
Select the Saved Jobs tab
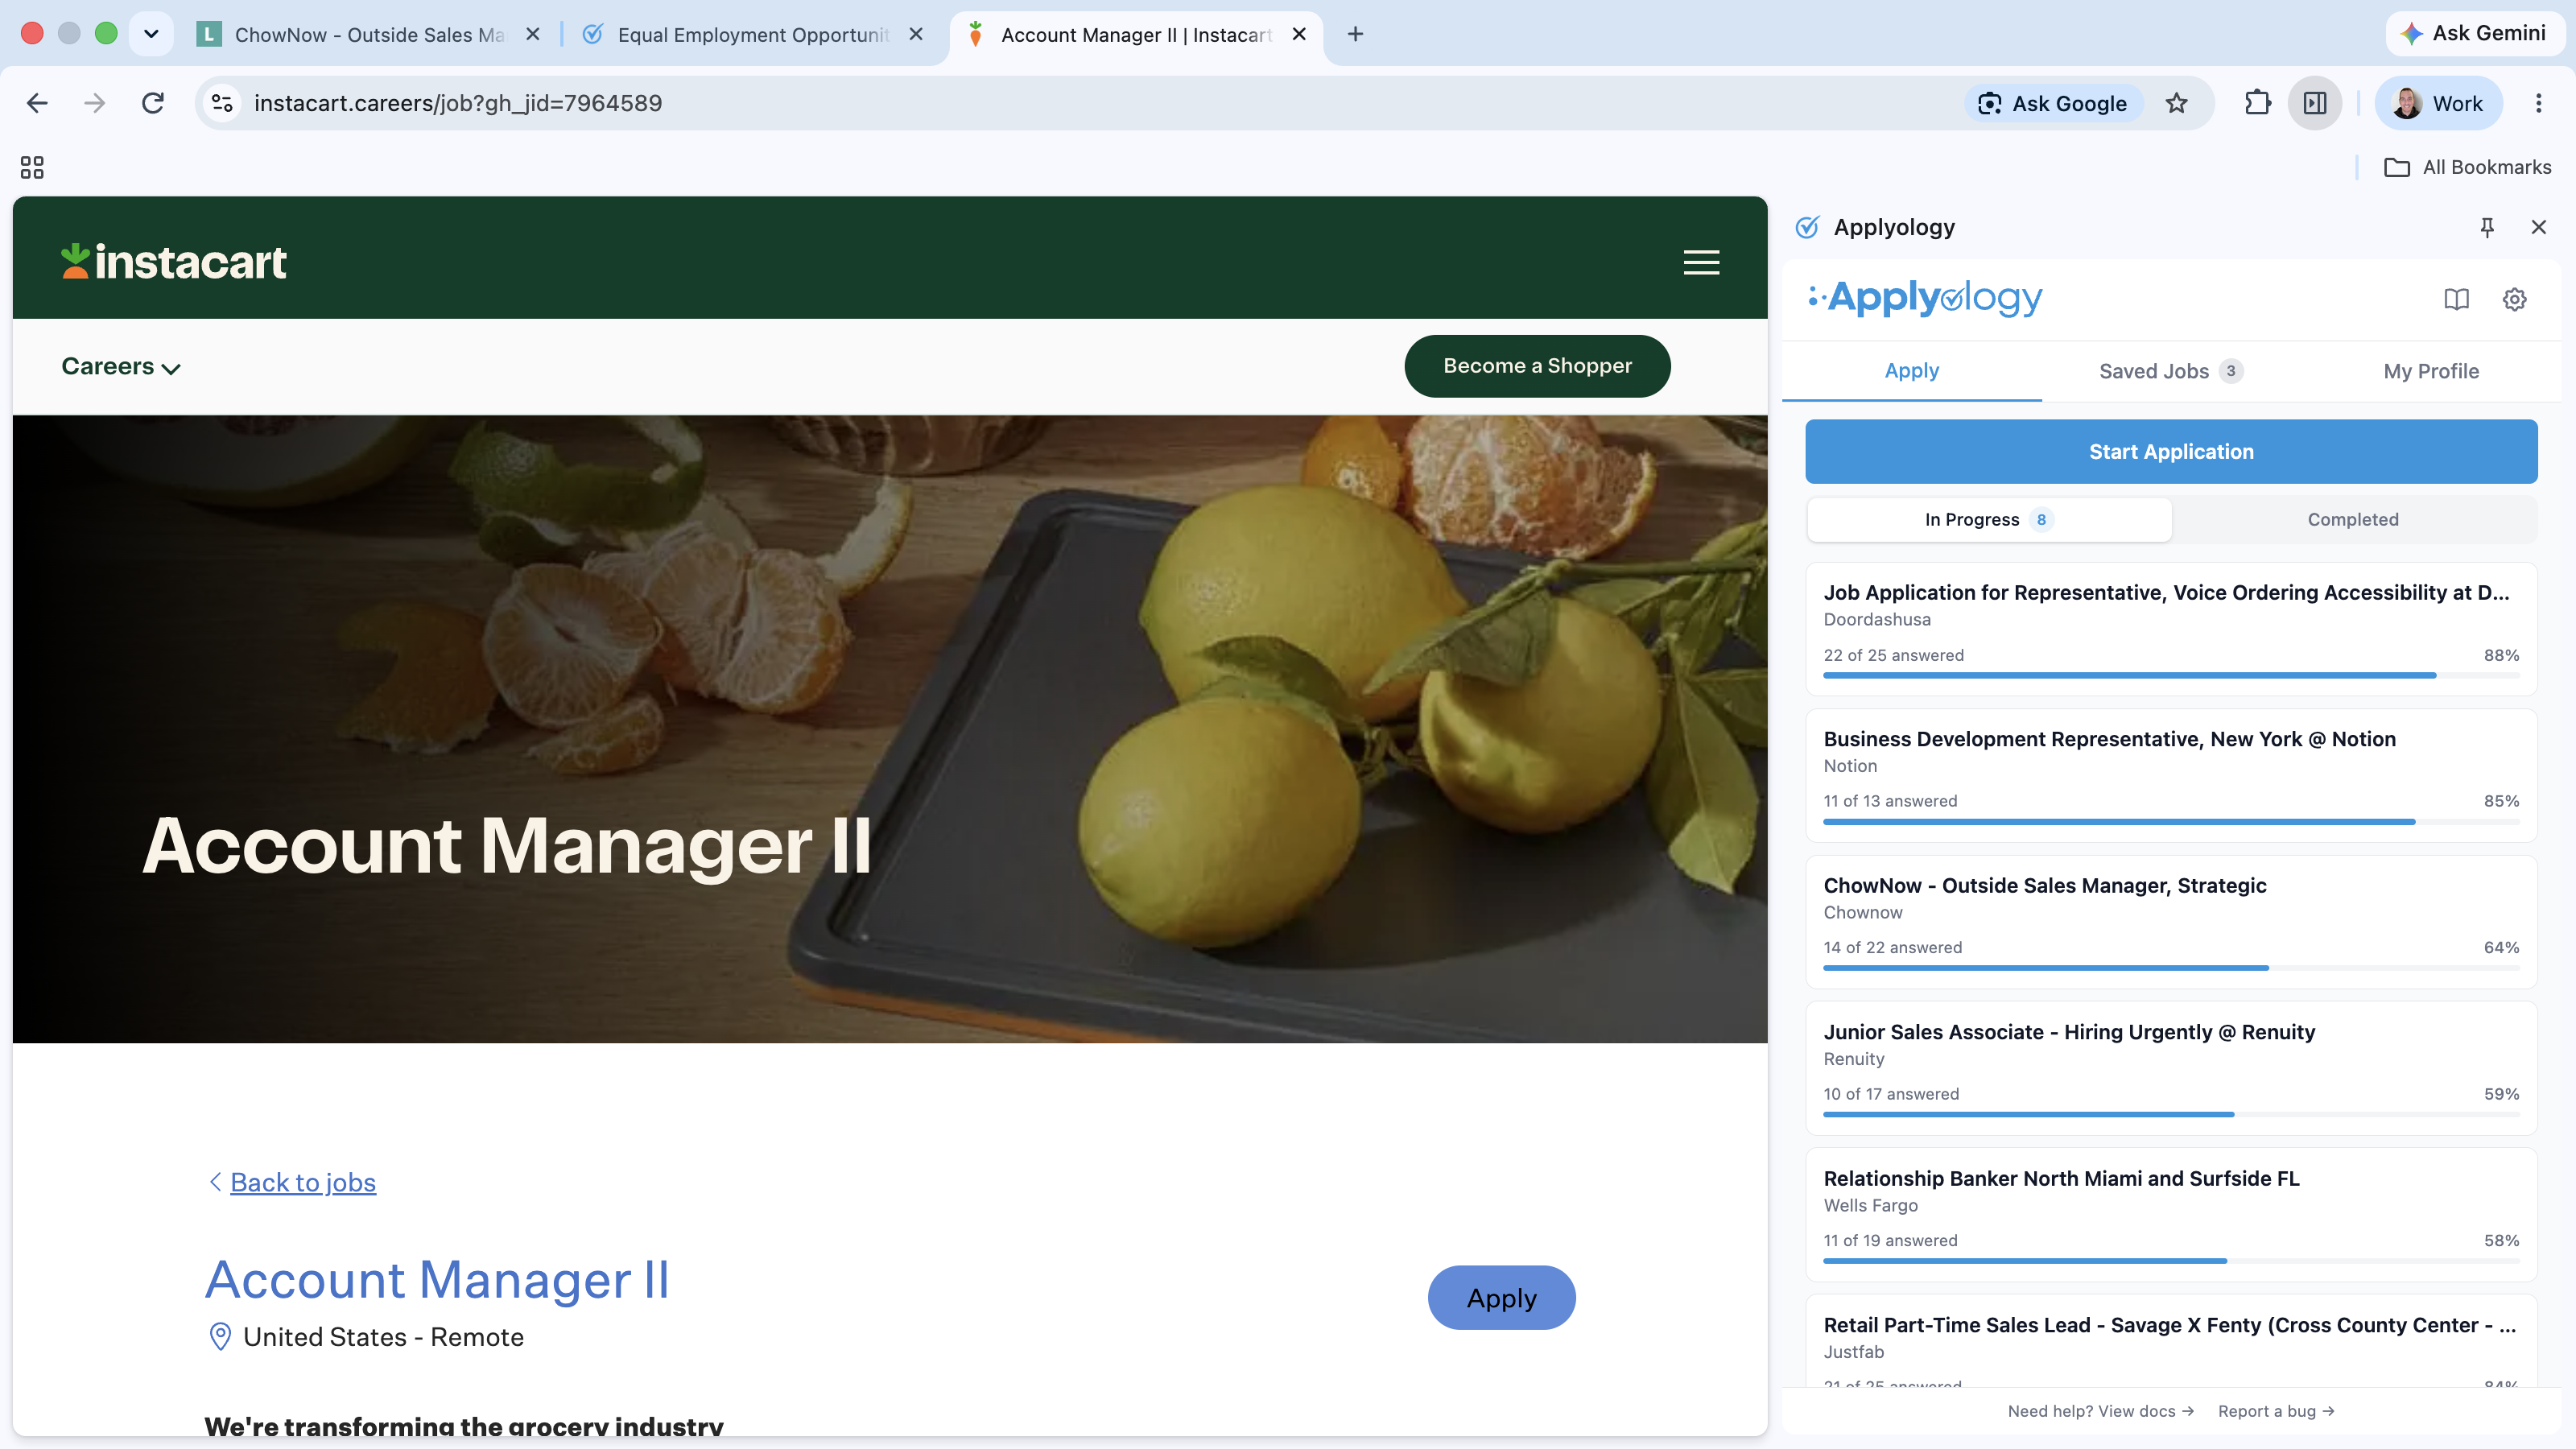pos(2171,371)
